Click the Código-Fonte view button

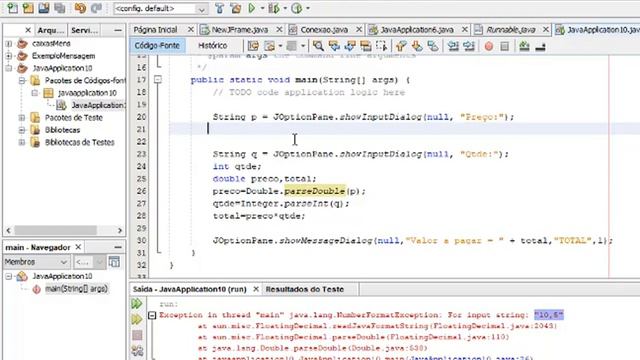[x=157, y=46]
